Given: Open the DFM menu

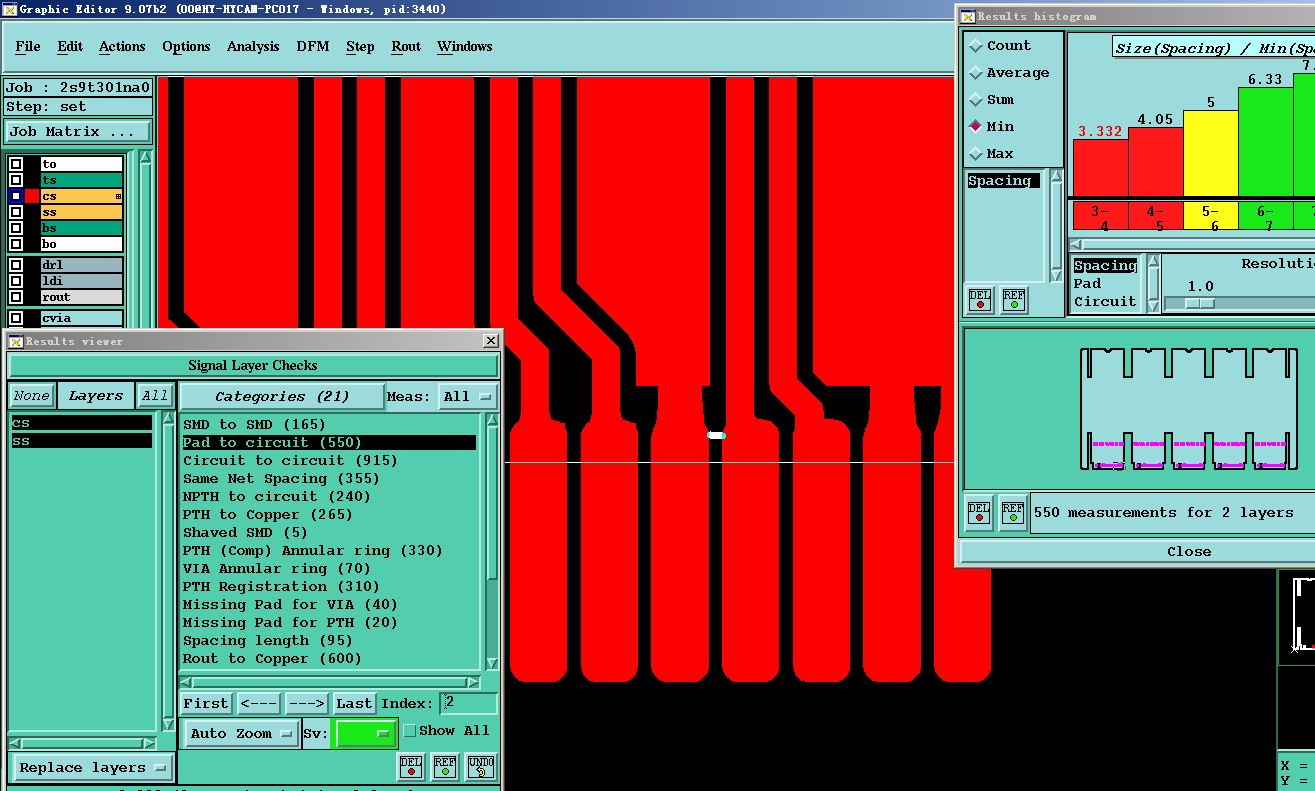Looking at the screenshot, I should (313, 46).
